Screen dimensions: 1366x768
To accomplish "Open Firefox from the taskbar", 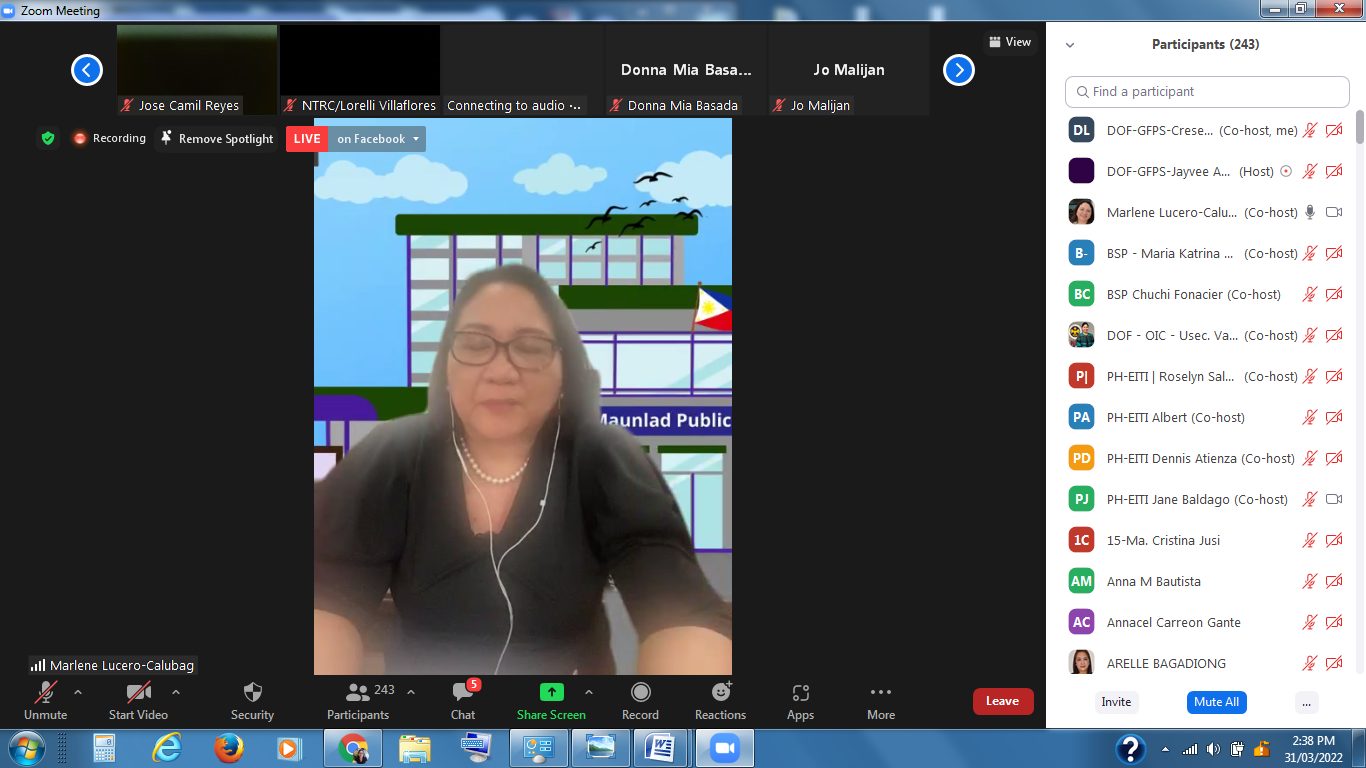I will click(229, 748).
